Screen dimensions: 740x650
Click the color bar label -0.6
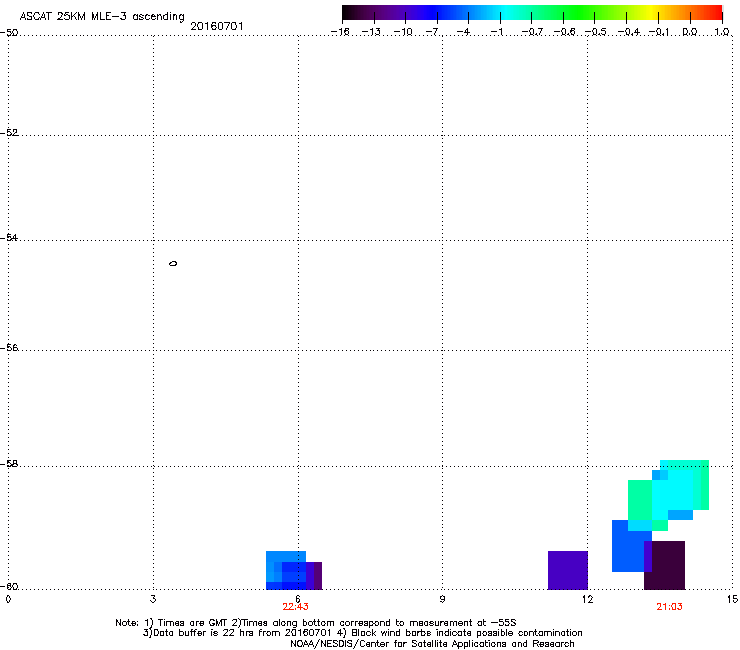coord(564,32)
